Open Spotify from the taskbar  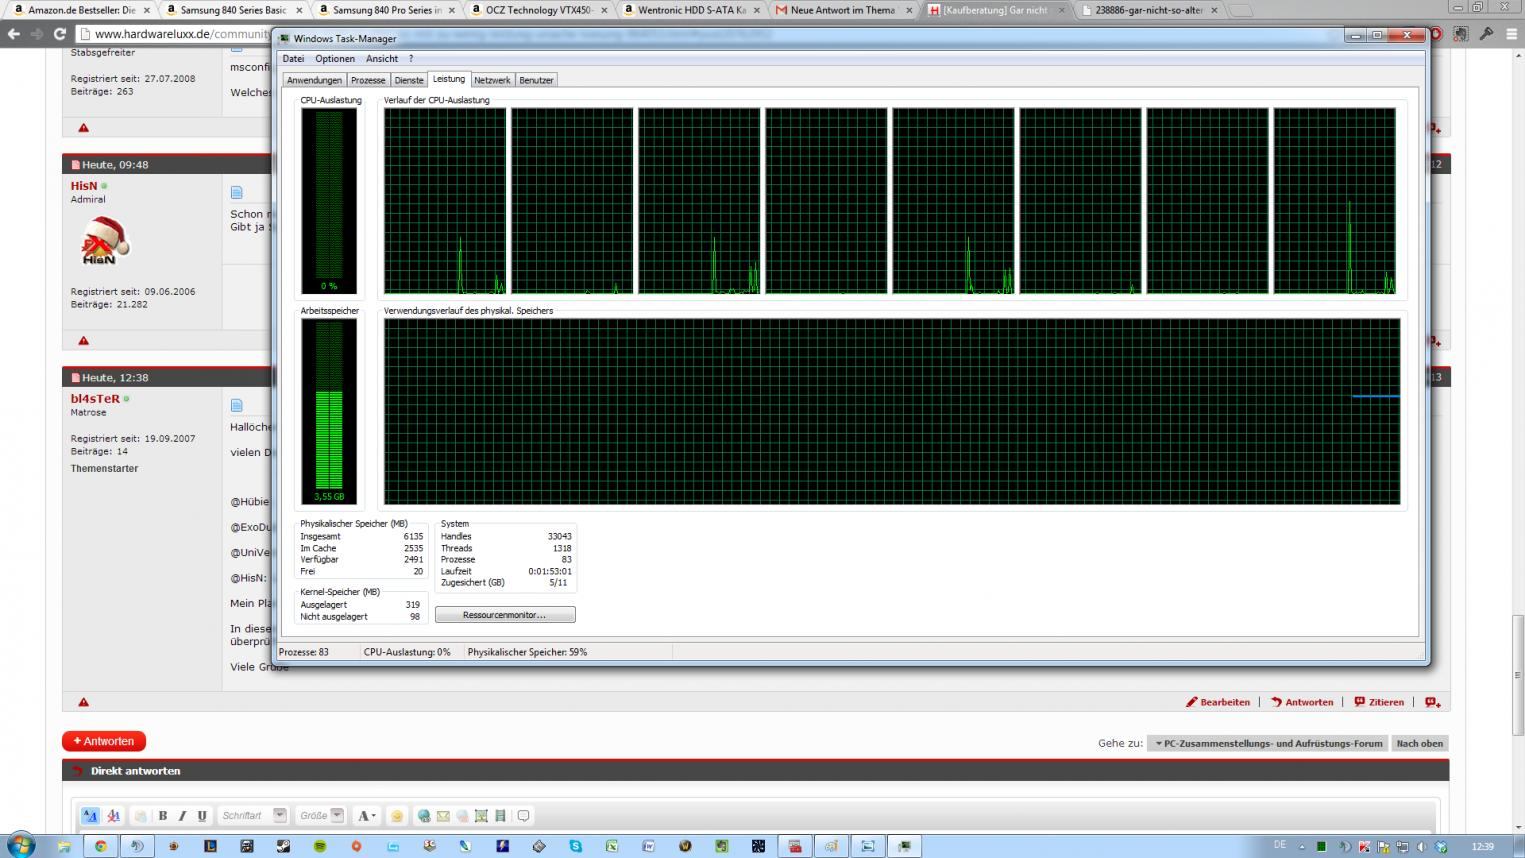pos(320,846)
